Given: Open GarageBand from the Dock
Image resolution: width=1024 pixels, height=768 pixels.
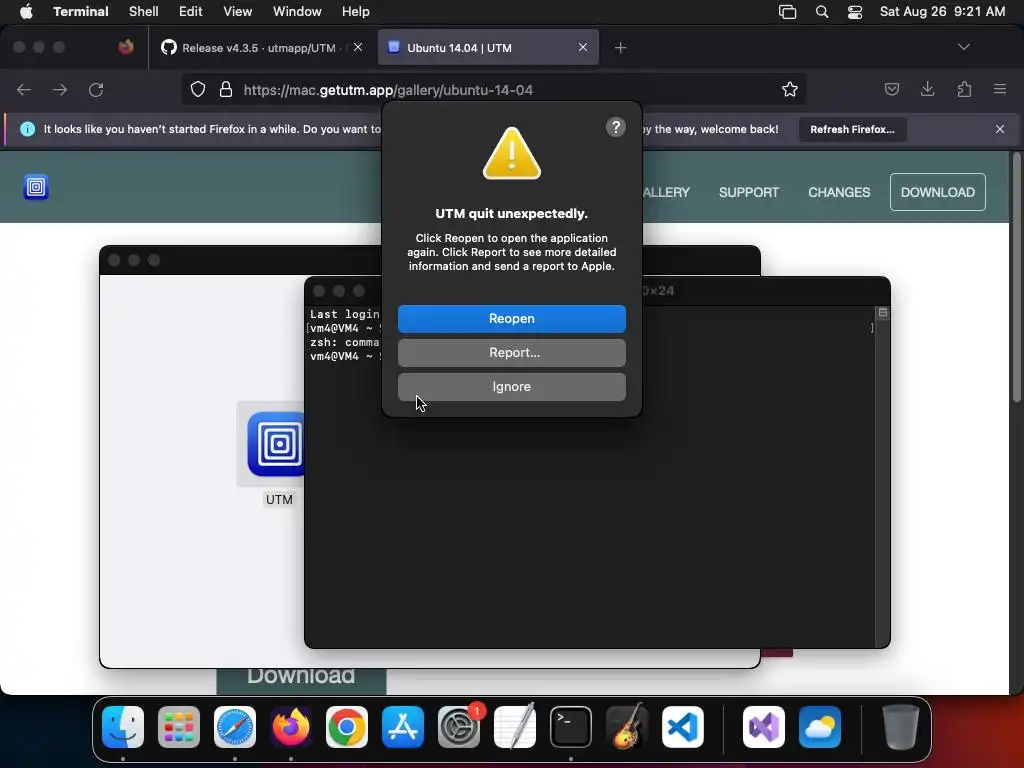Looking at the screenshot, I should (627, 727).
